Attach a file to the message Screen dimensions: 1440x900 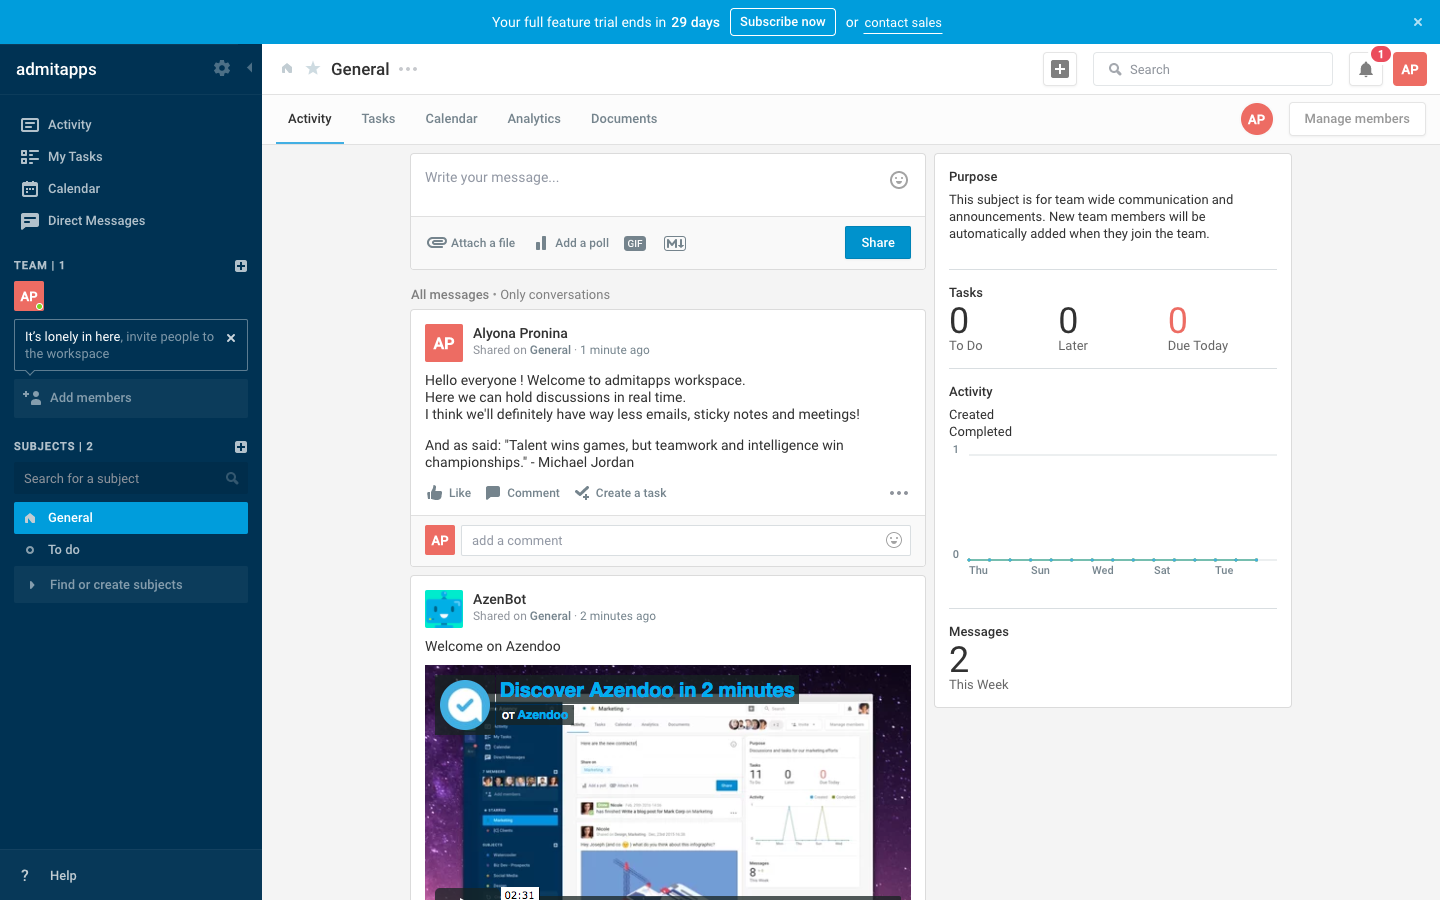point(471,243)
